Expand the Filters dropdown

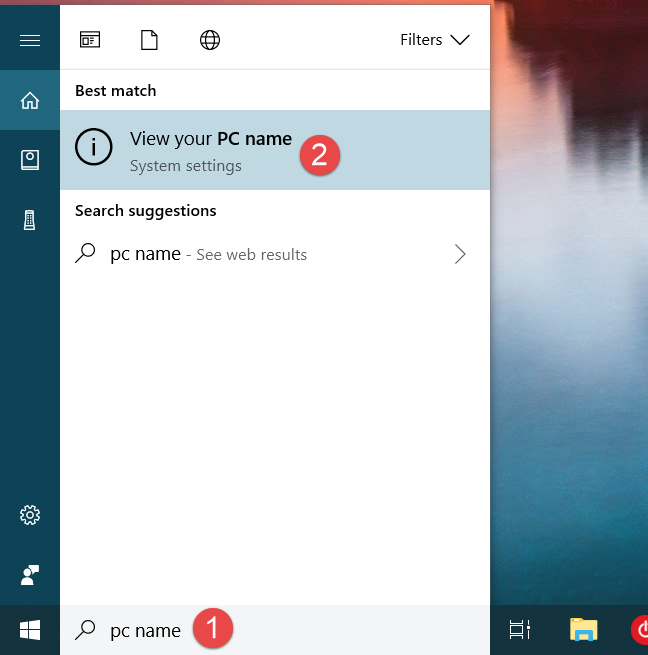435,40
